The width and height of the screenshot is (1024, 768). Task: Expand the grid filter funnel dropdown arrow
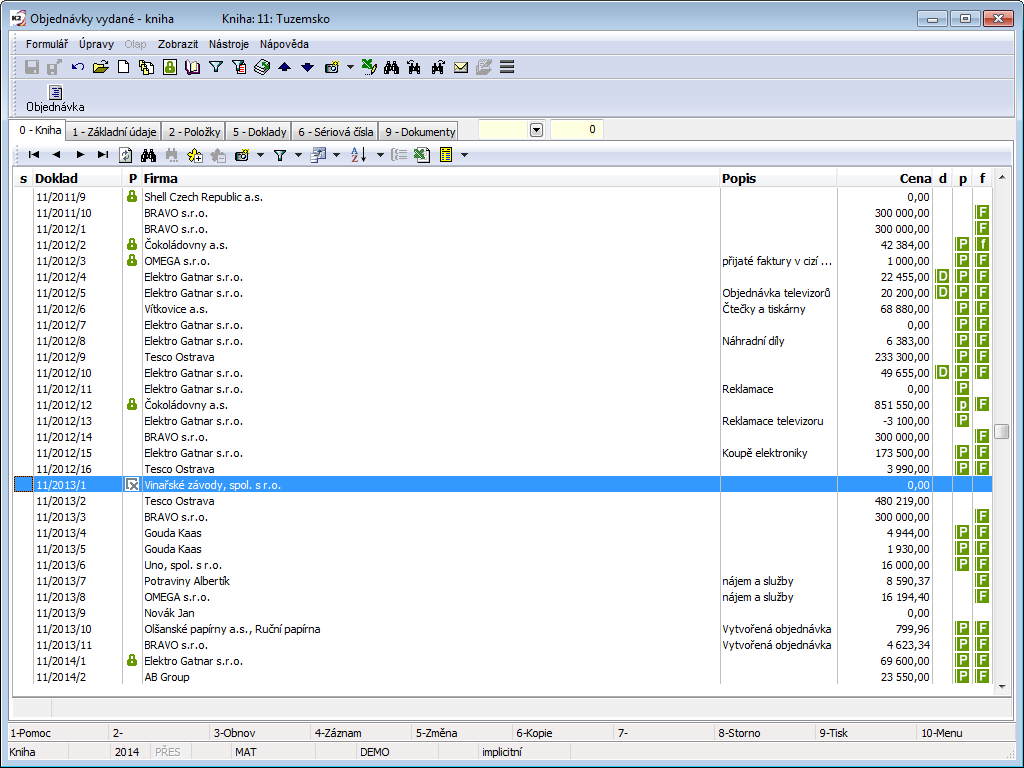(x=298, y=156)
